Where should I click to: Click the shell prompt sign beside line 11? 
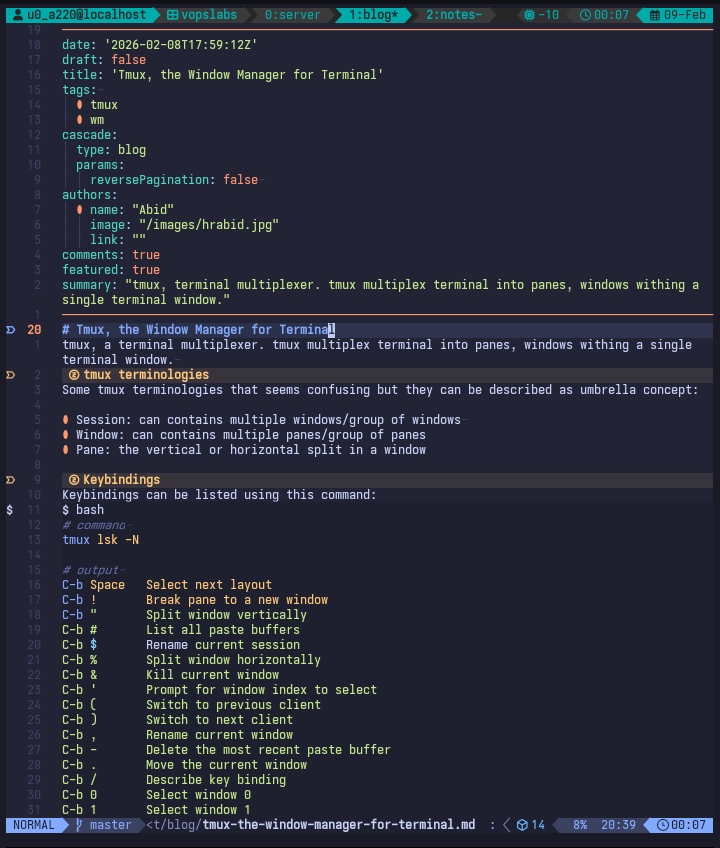tap(10, 510)
